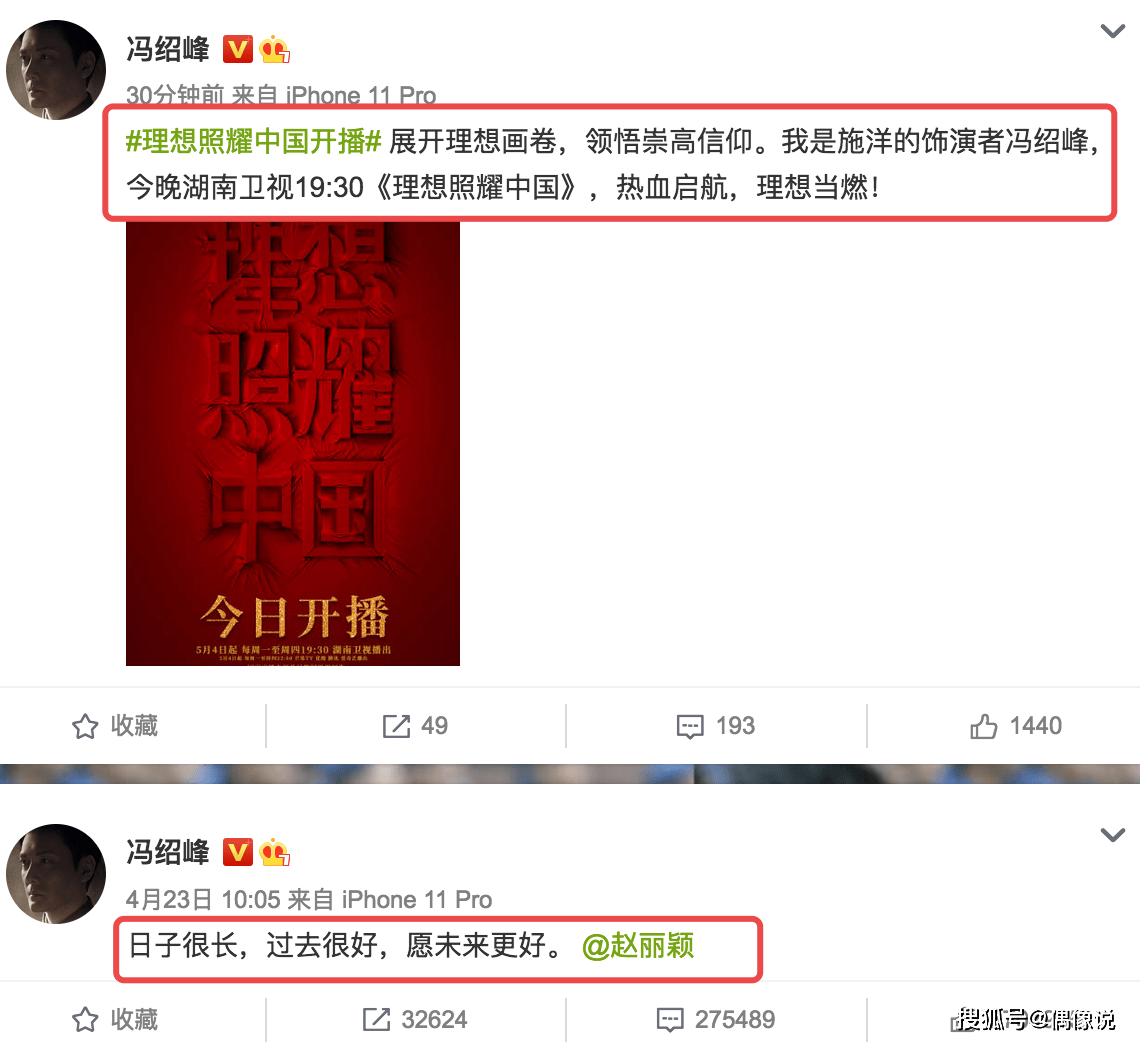Expand the second post's chevron menu
1140x1044 pixels.
click(x=1112, y=835)
